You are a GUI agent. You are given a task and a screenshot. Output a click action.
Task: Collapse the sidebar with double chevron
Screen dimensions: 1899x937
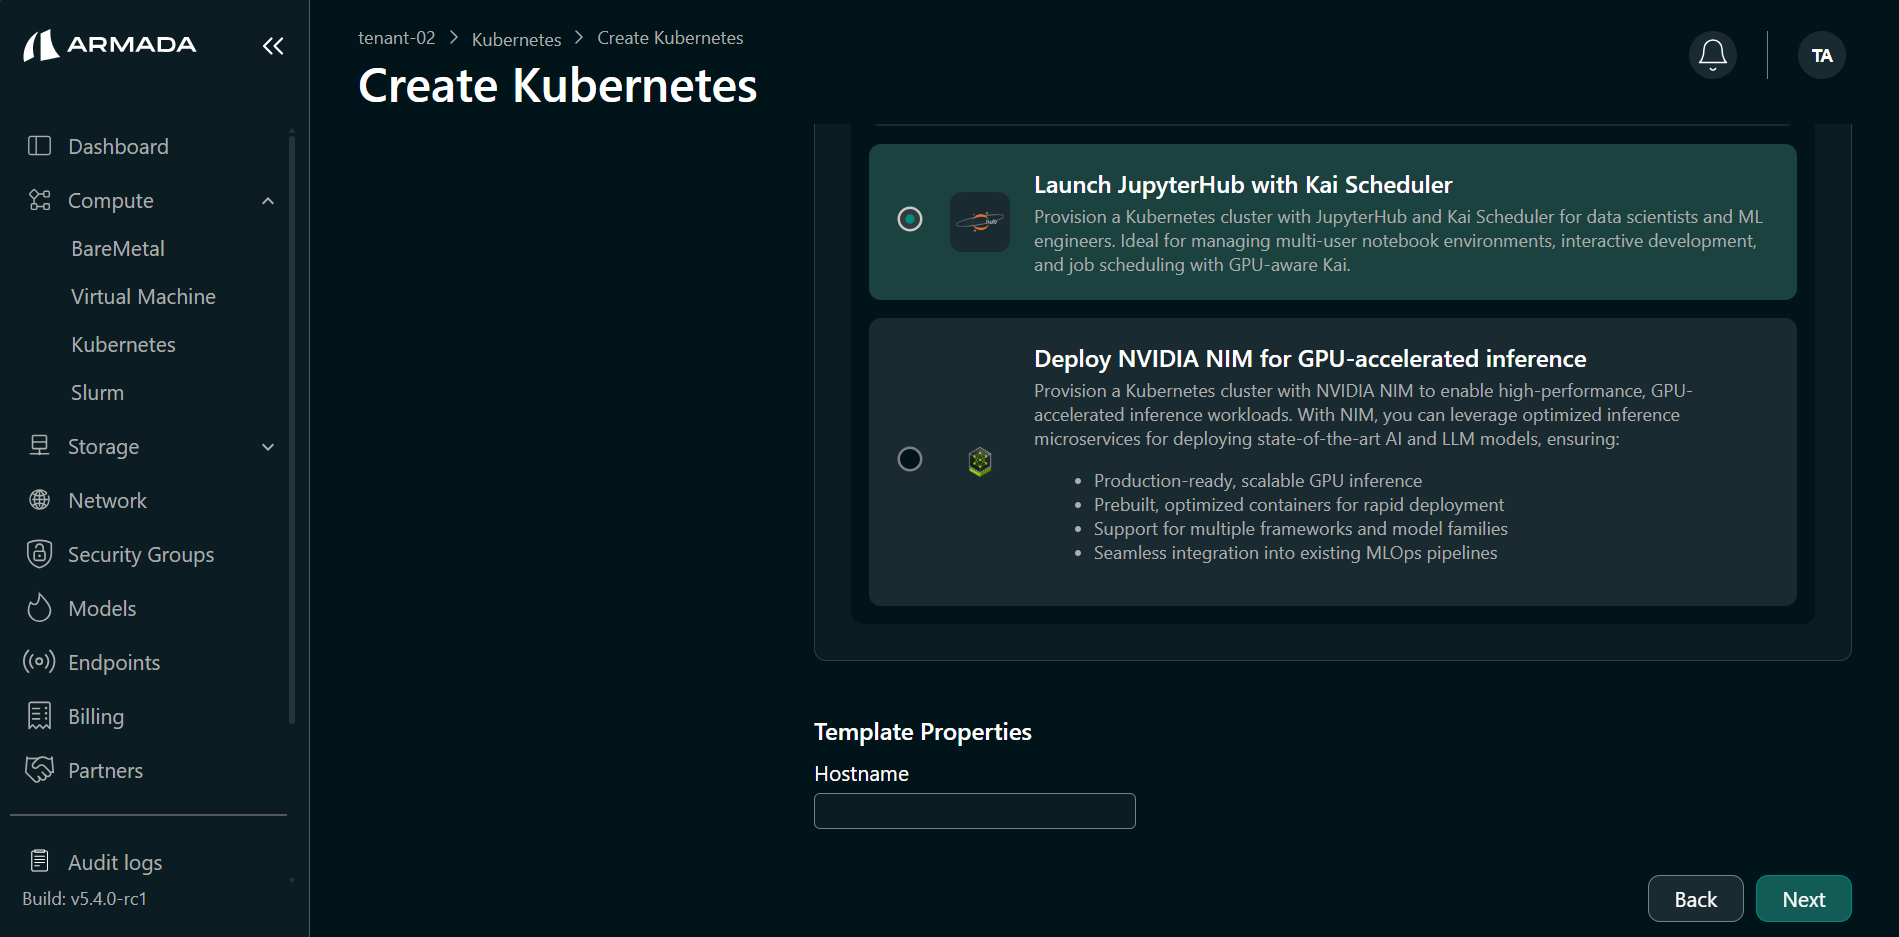[273, 46]
